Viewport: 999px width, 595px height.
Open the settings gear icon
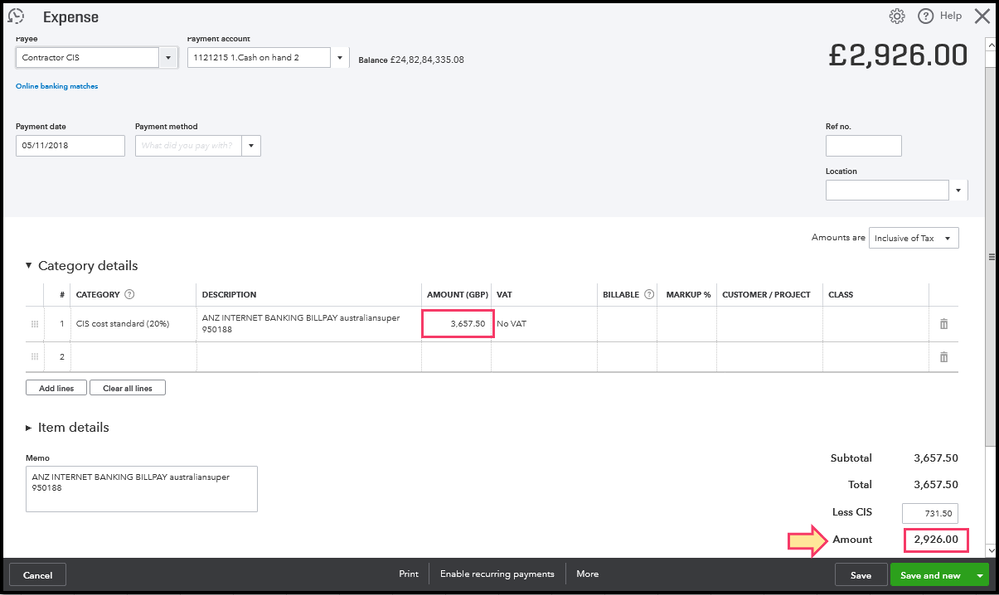896,16
